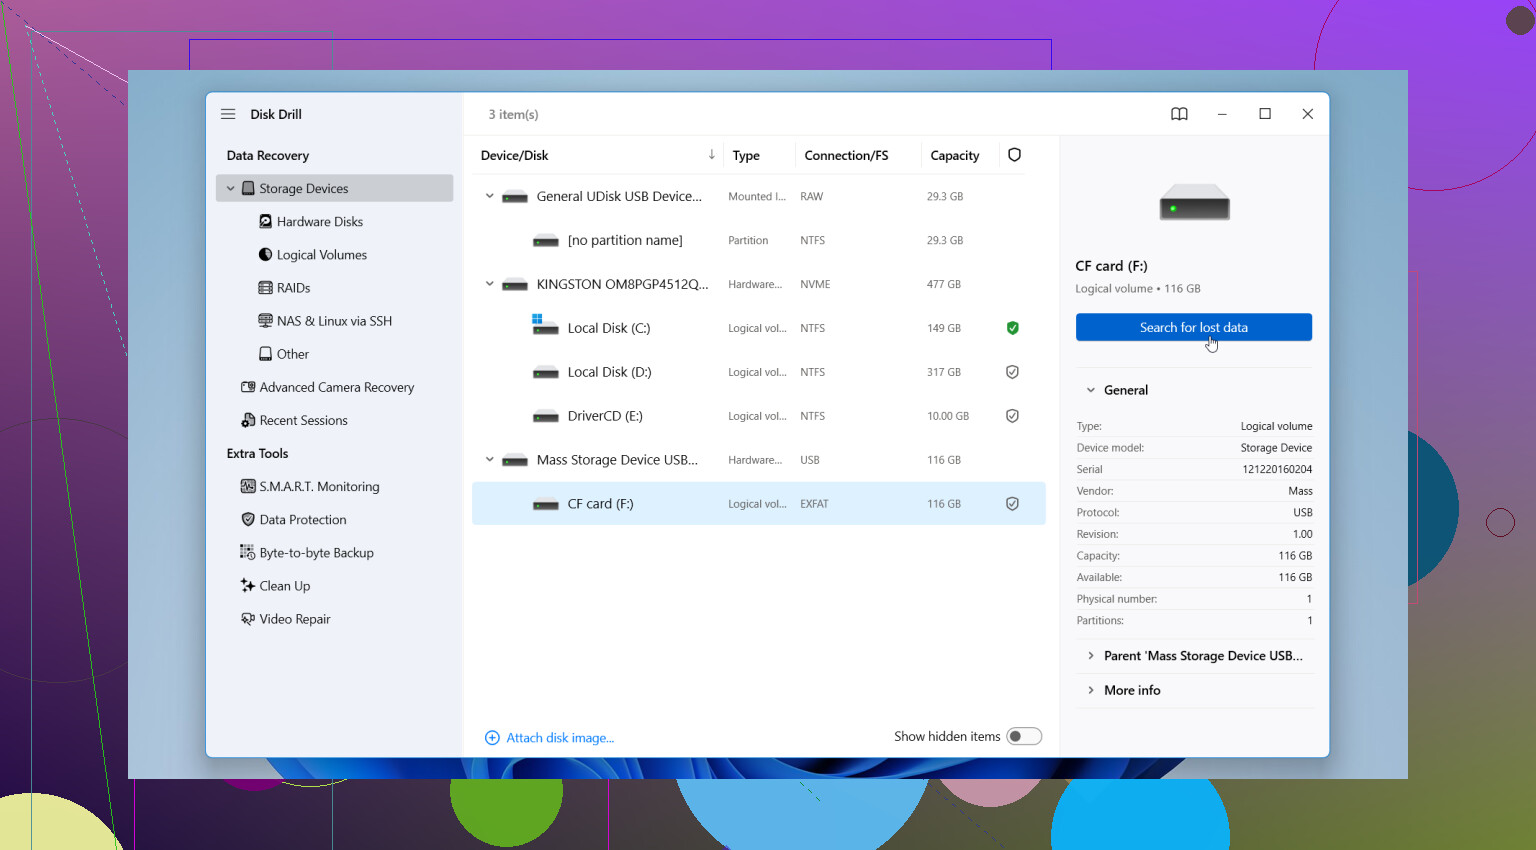Image resolution: width=1536 pixels, height=850 pixels.
Task: Sort by the Connection/FS column header
Action: coord(846,155)
